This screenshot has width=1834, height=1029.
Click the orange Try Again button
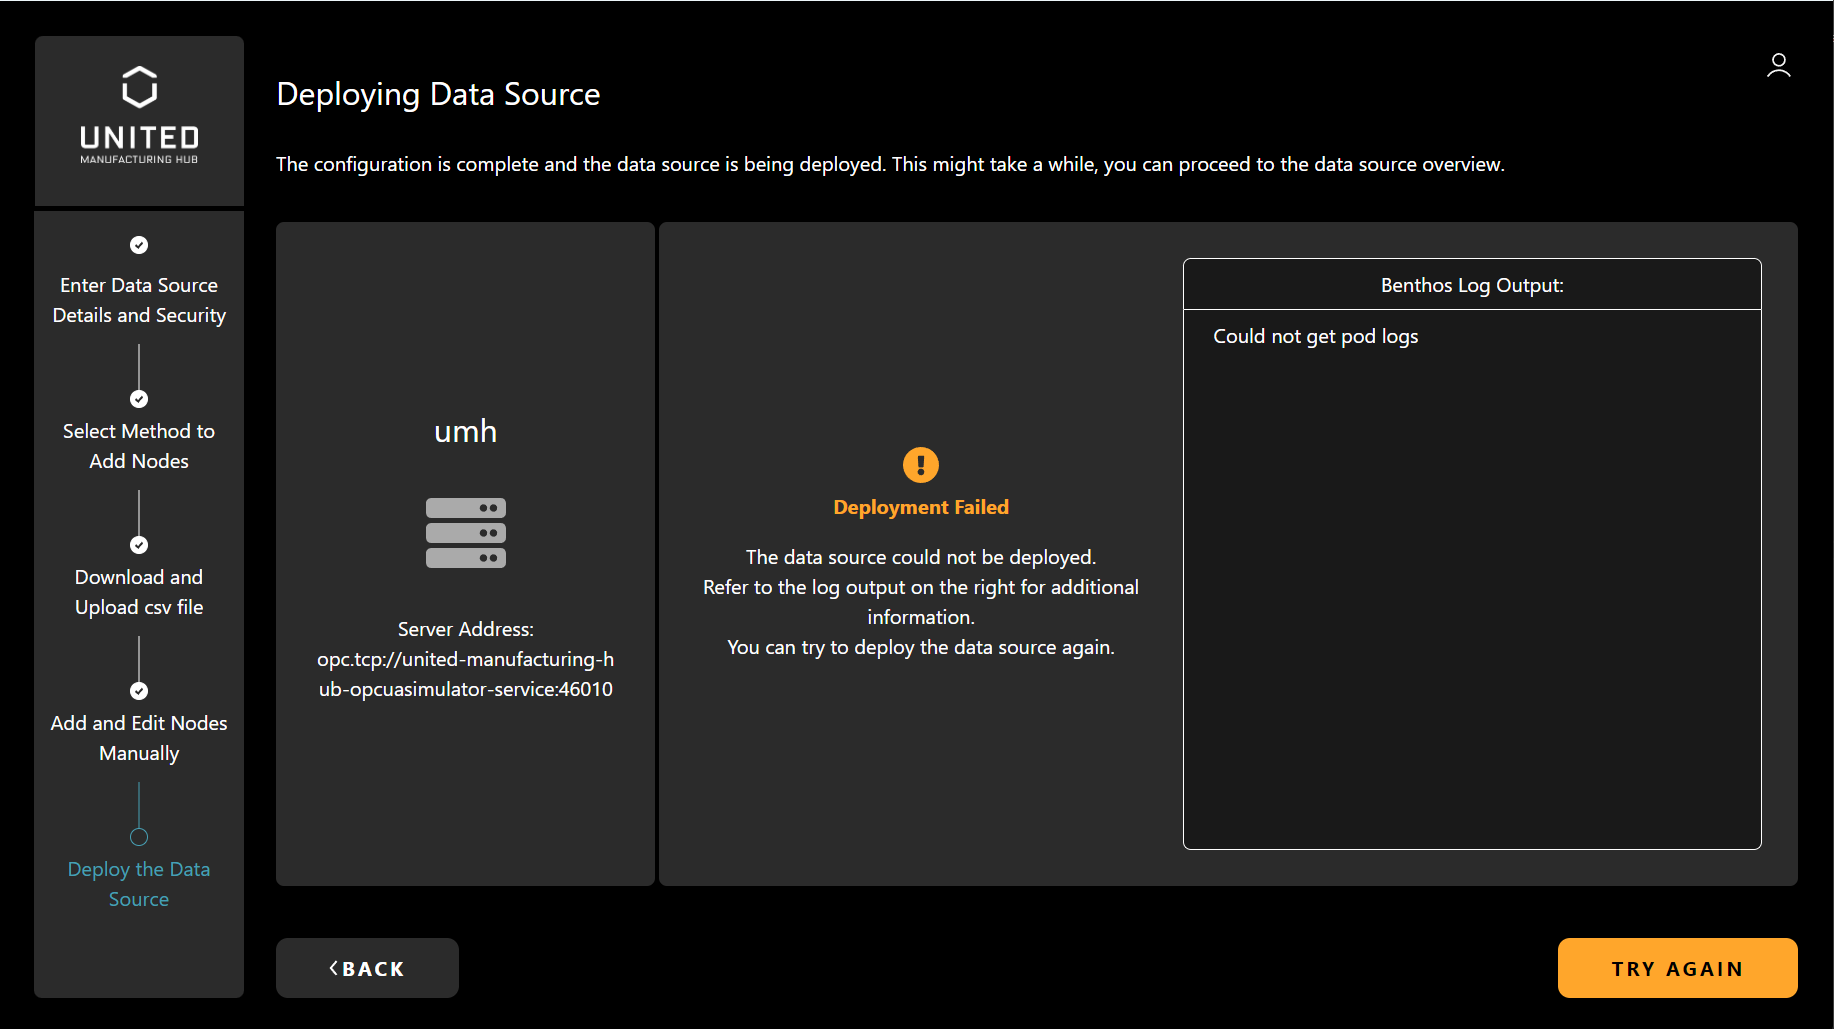[x=1677, y=968]
